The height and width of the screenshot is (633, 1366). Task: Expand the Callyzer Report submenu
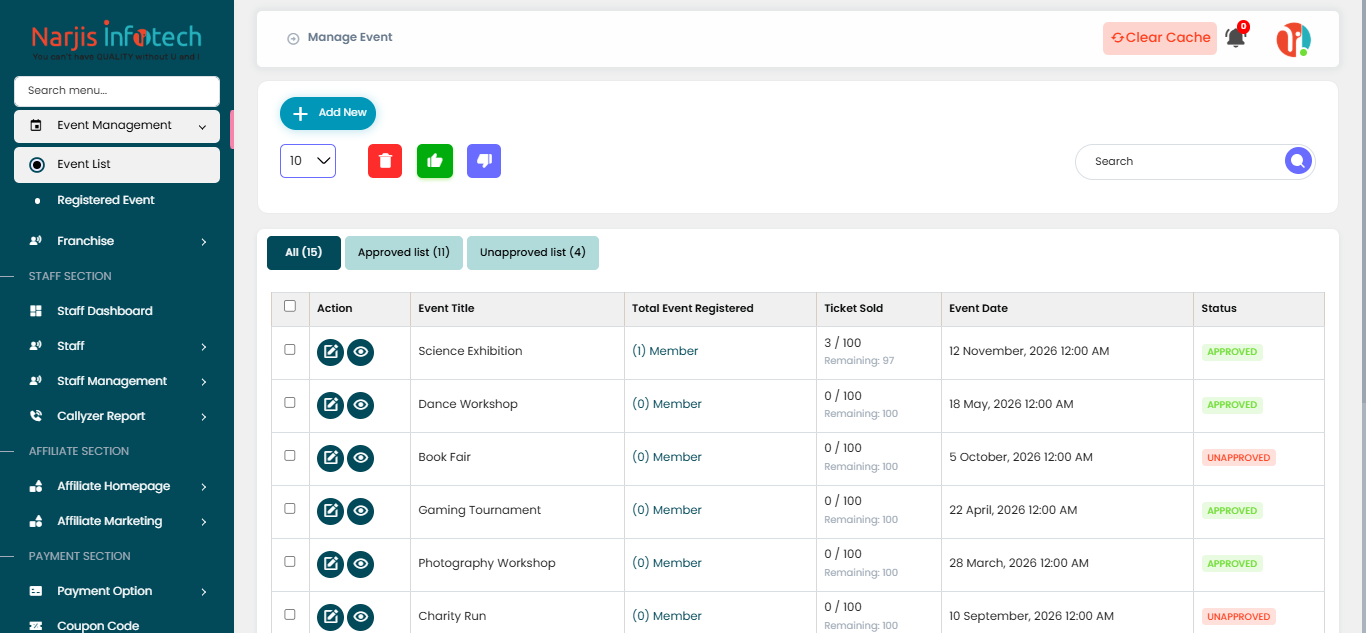117,416
